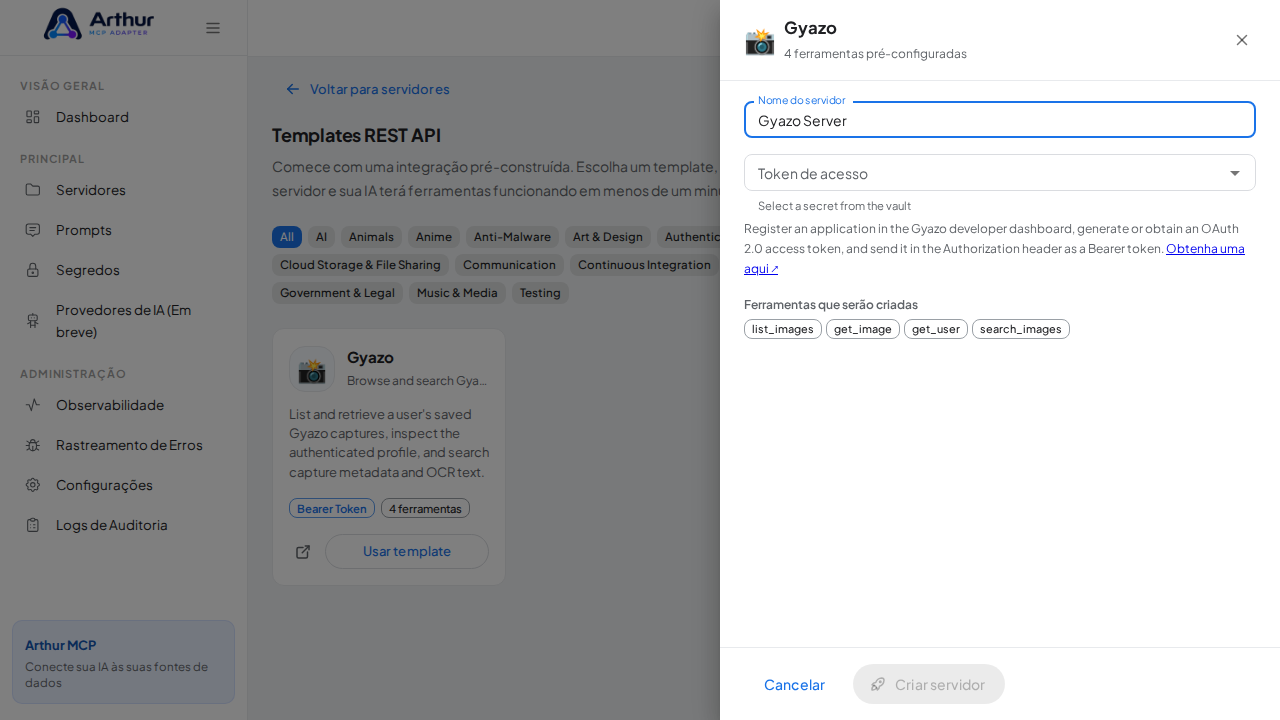
Task: Filter by Music & Media category
Action: (x=457, y=293)
